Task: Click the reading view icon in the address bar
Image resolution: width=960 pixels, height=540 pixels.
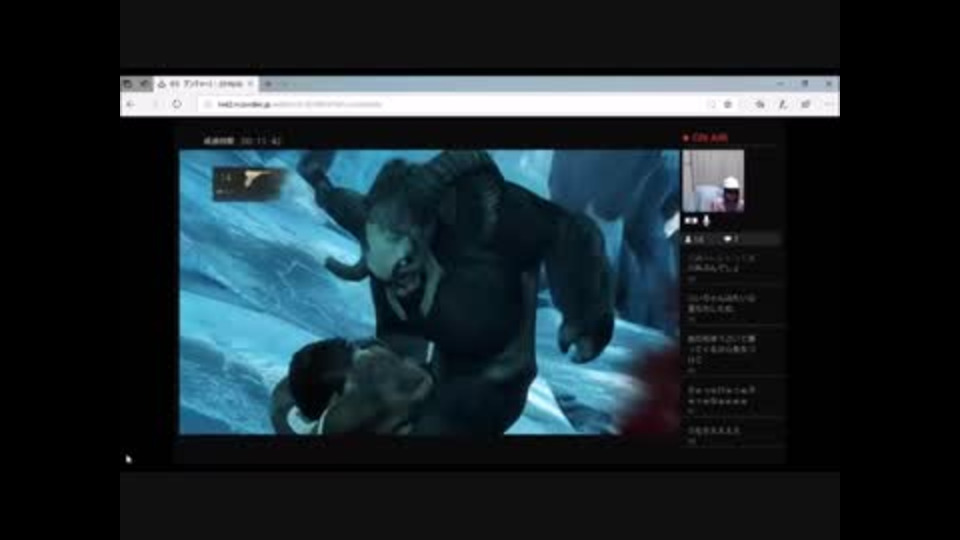Action: tap(711, 105)
